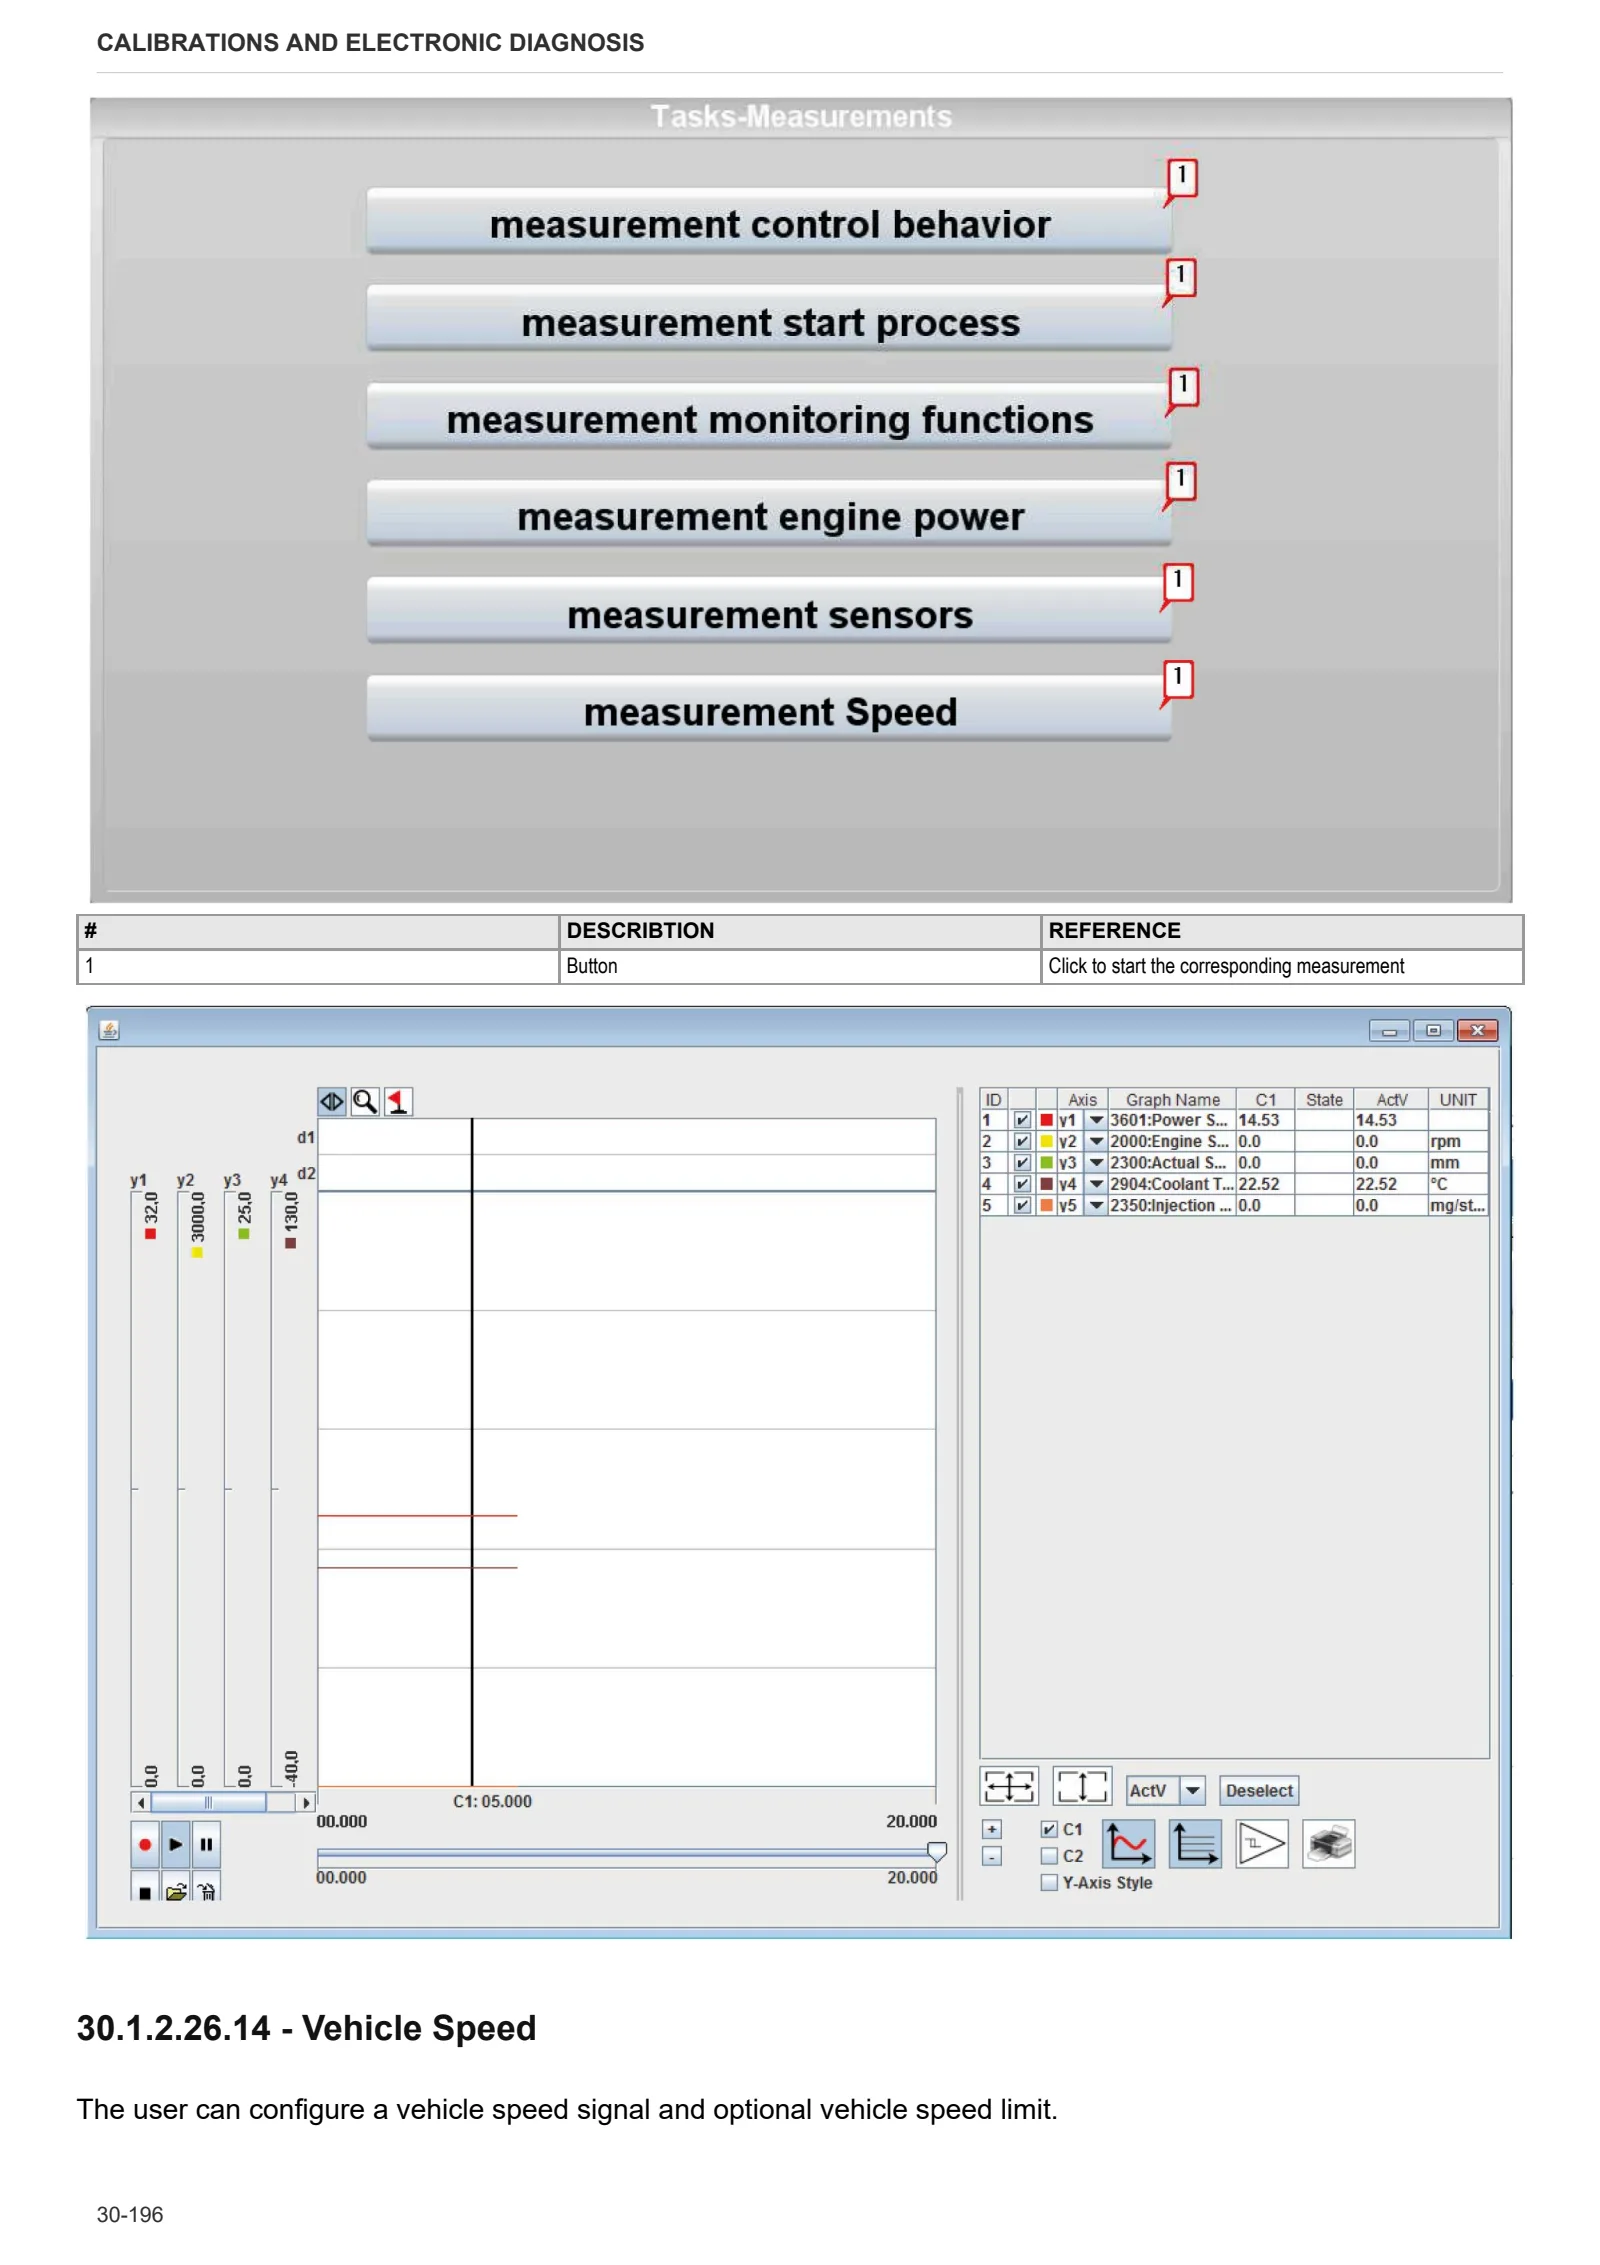Screen dimensions: 1600x2265
Task: Click the vertical fit icon
Action: click(1082, 1786)
